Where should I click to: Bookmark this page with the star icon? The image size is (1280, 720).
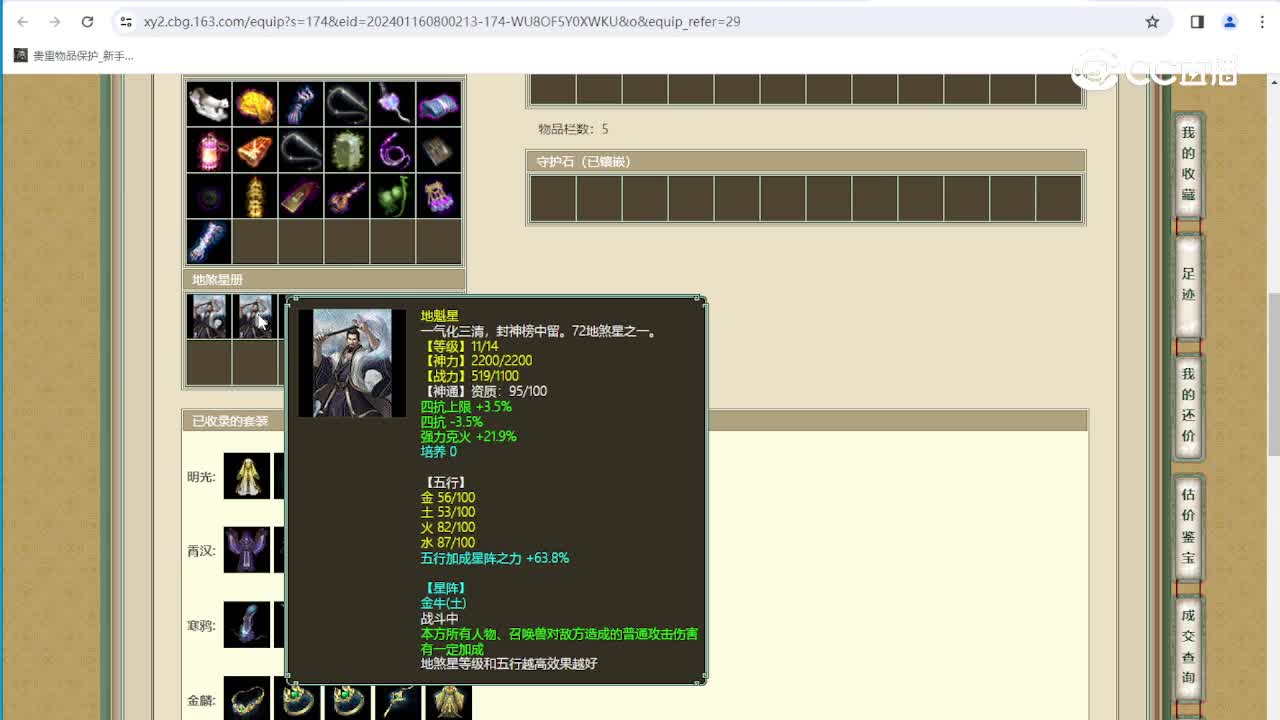1152,21
